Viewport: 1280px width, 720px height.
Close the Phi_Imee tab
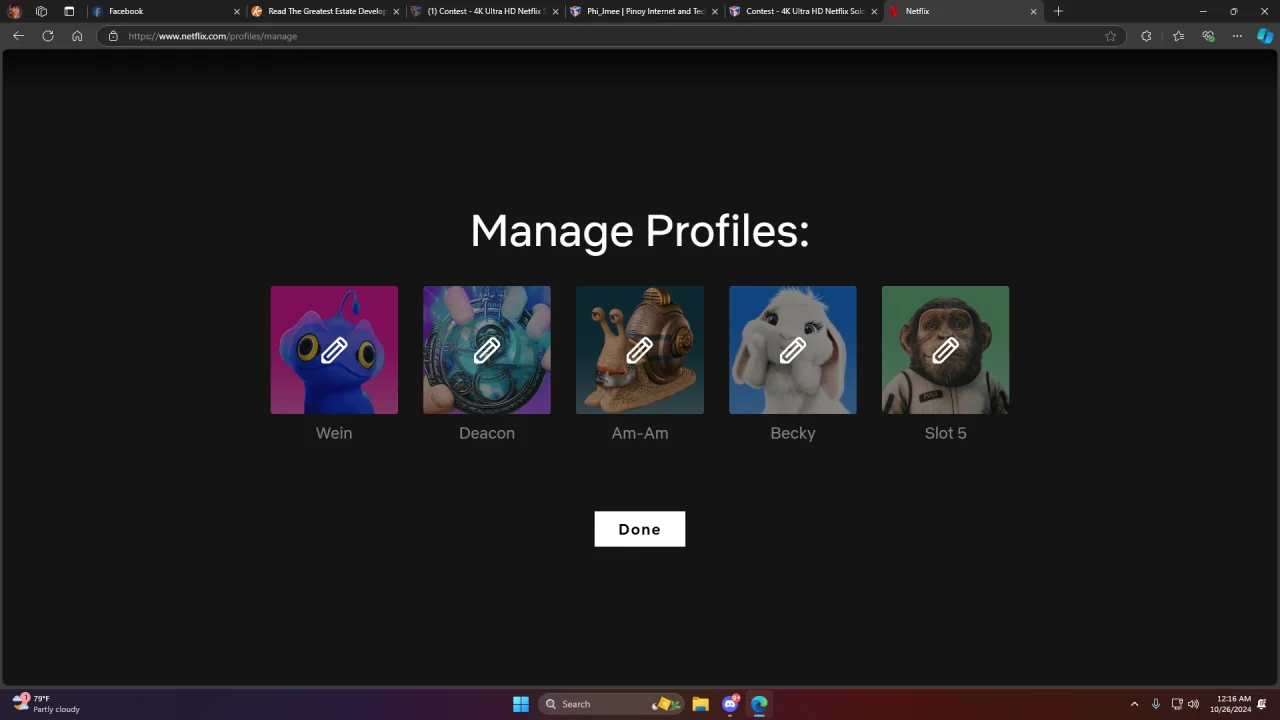pyautogui.click(x=715, y=11)
